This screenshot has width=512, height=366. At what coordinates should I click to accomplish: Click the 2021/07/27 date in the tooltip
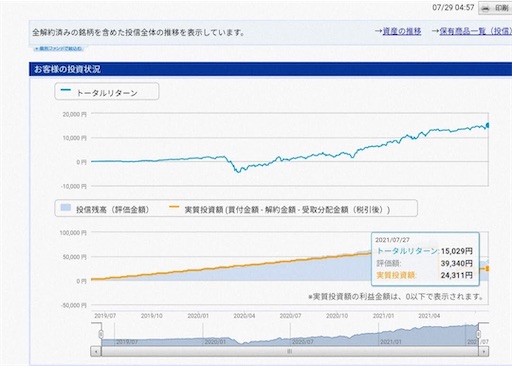tap(392, 240)
